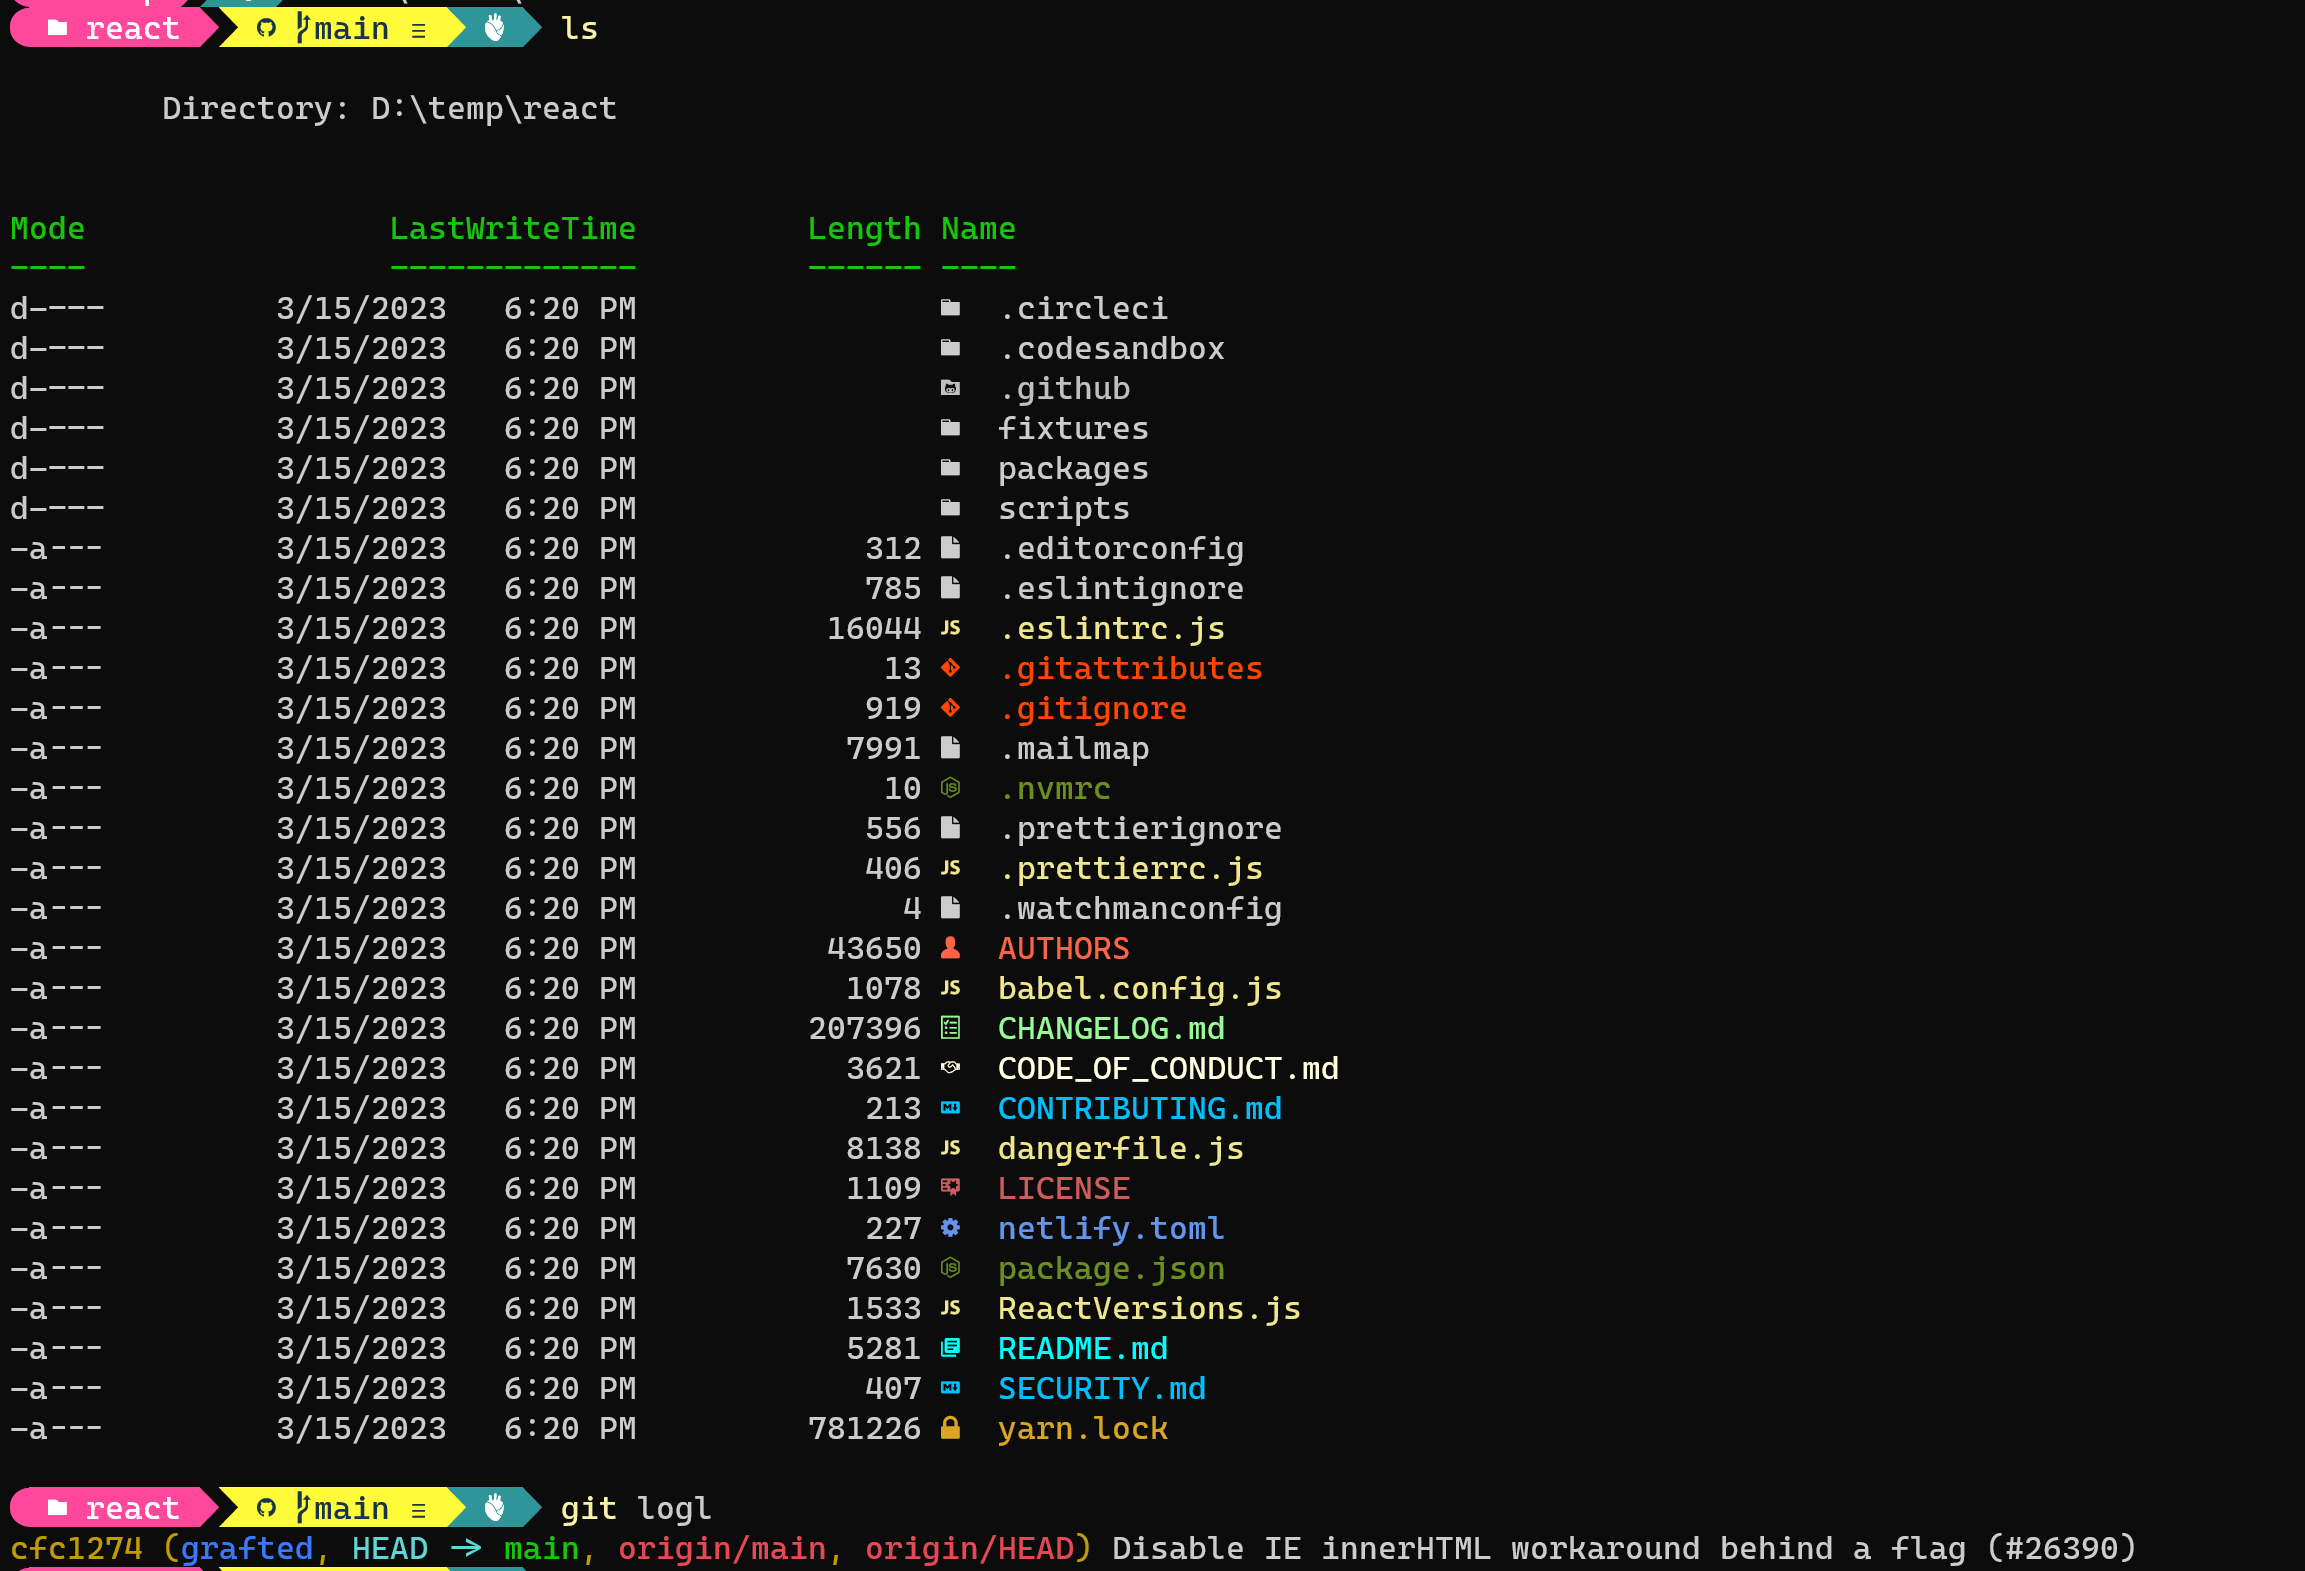Click the GitHub icon beside the .github folder
2305x1571 pixels.
(950, 388)
